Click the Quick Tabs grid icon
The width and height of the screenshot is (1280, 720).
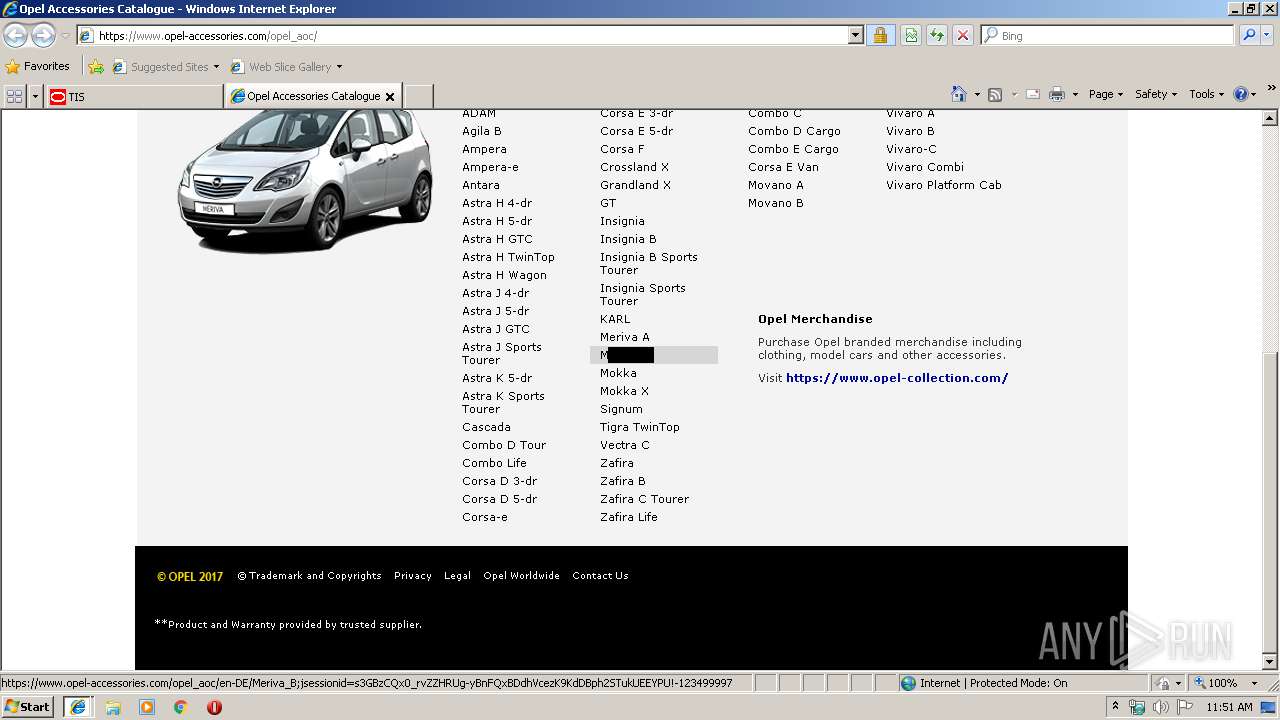(14, 96)
